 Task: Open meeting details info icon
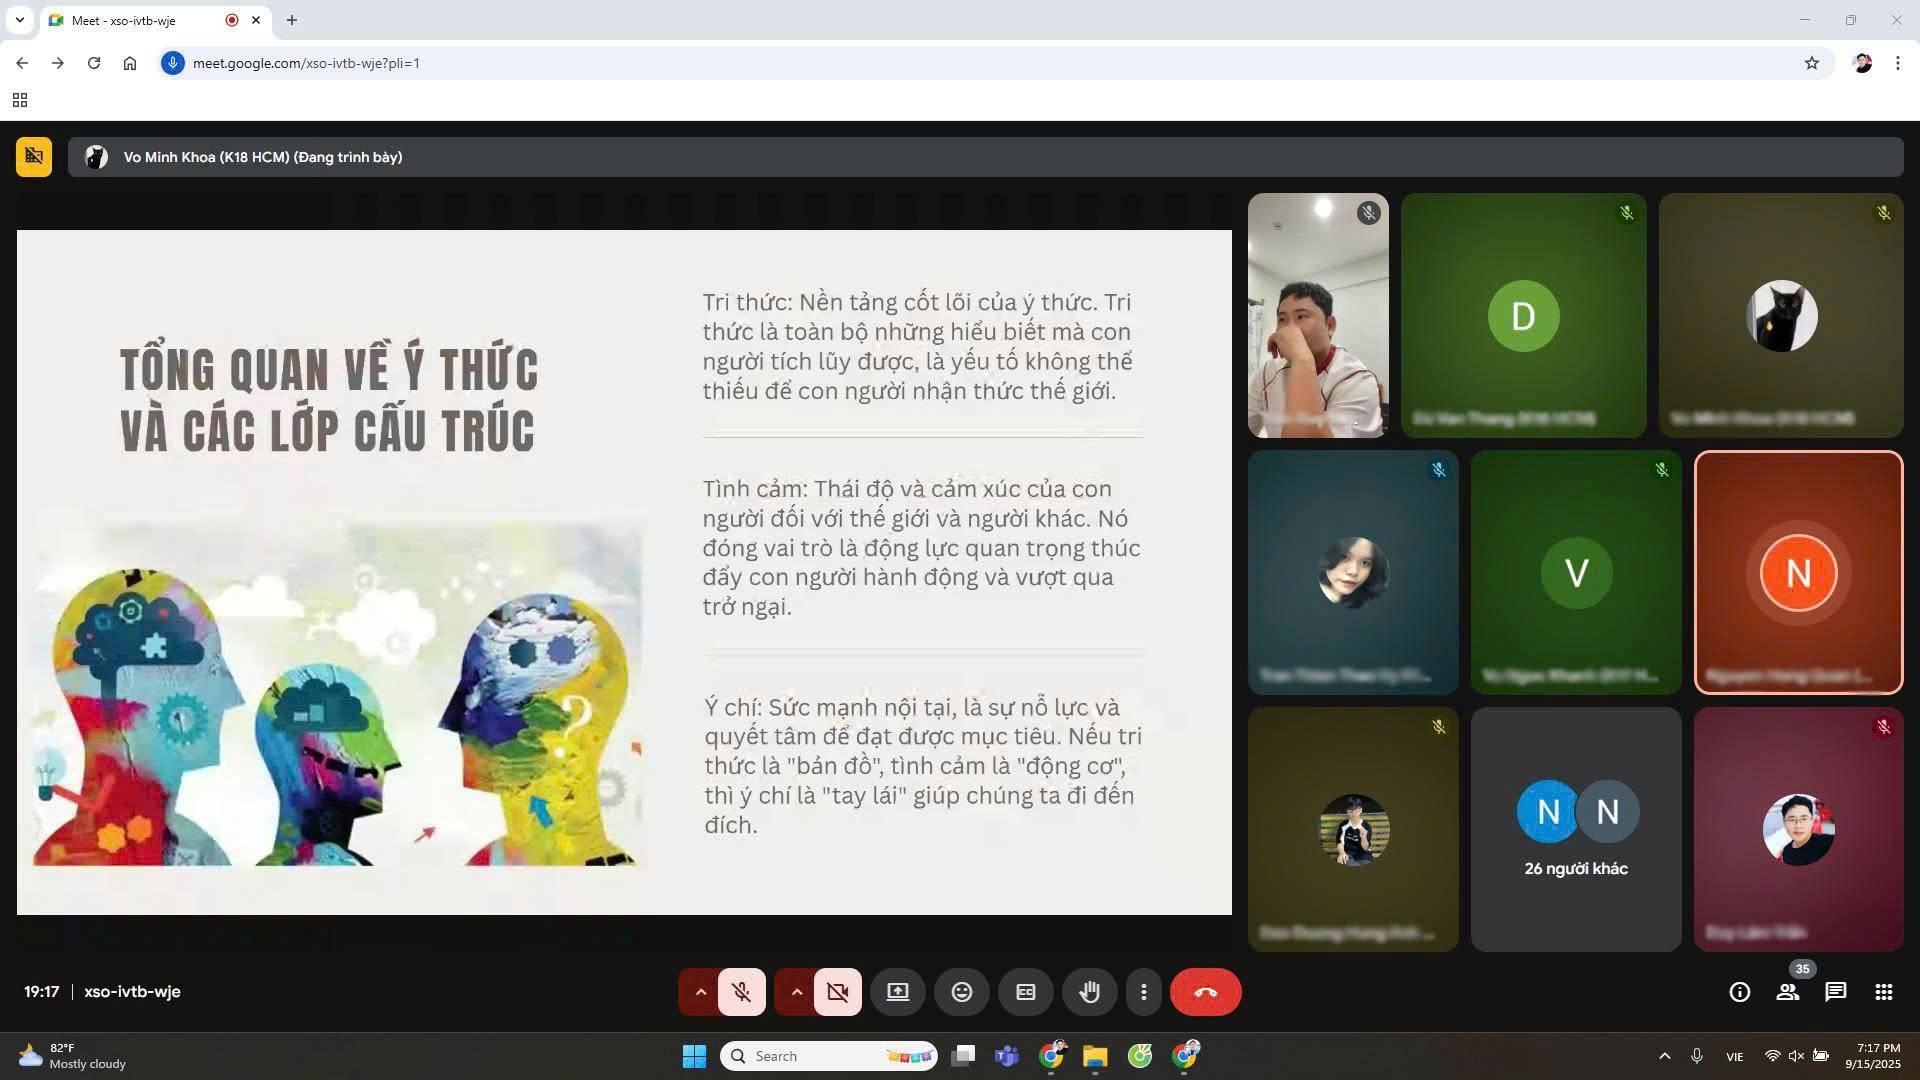pyautogui.click(x=1739, y=992)
